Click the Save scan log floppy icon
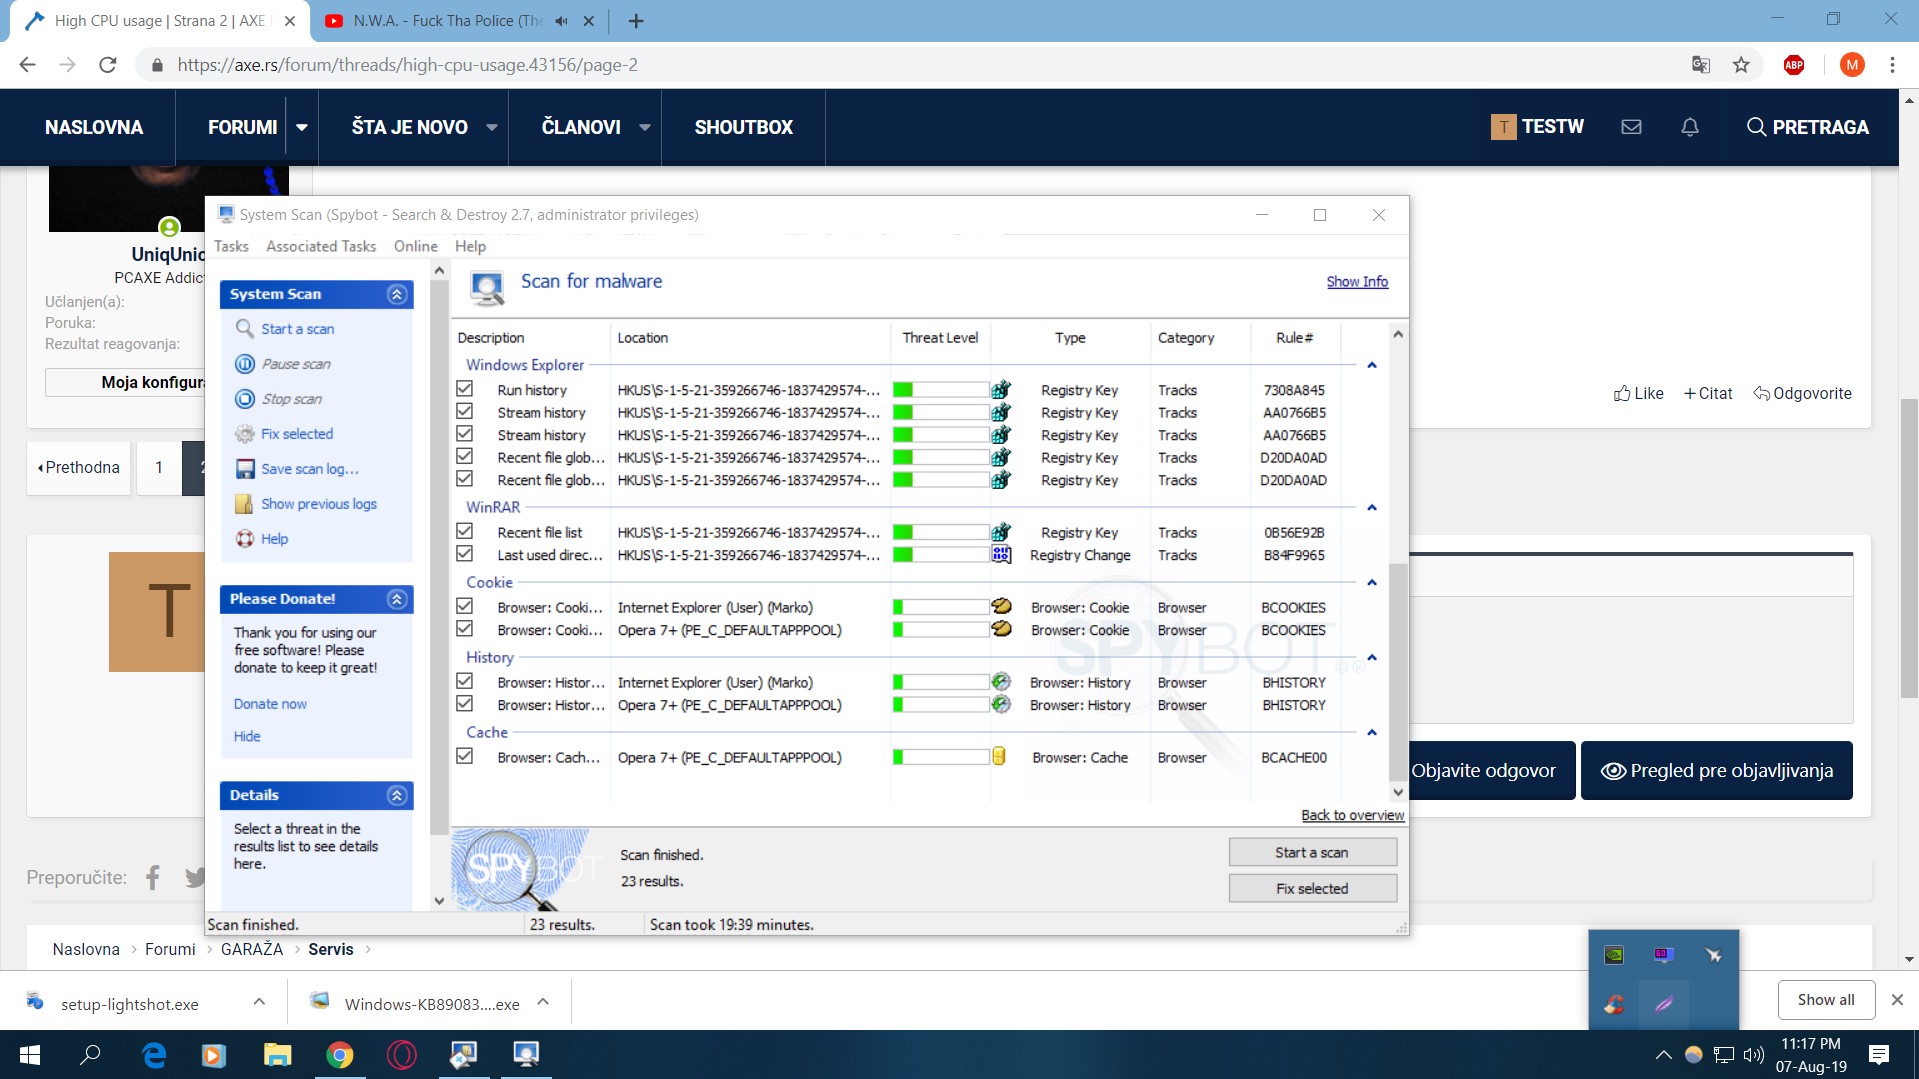Viewport: 1919px width, 1079px height. tap(244, 469)
